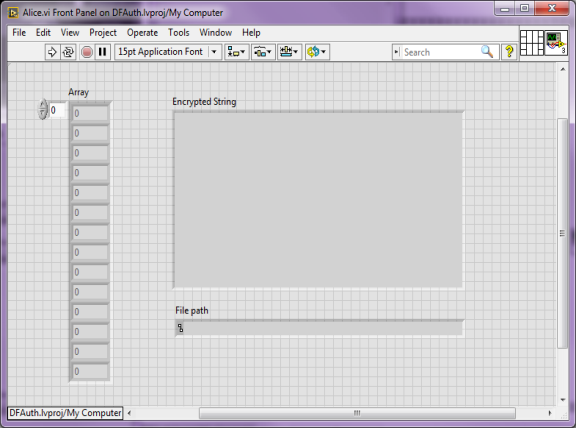577x428 pixels.
Task: Click the Run Continuously button
Action: pos(68,52)
